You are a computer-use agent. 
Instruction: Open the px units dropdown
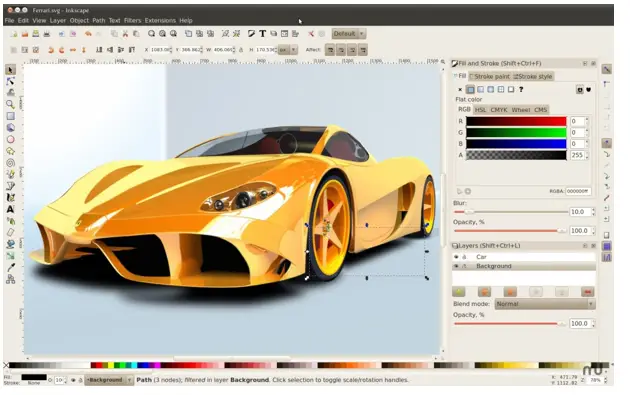[x=288, y=50]
